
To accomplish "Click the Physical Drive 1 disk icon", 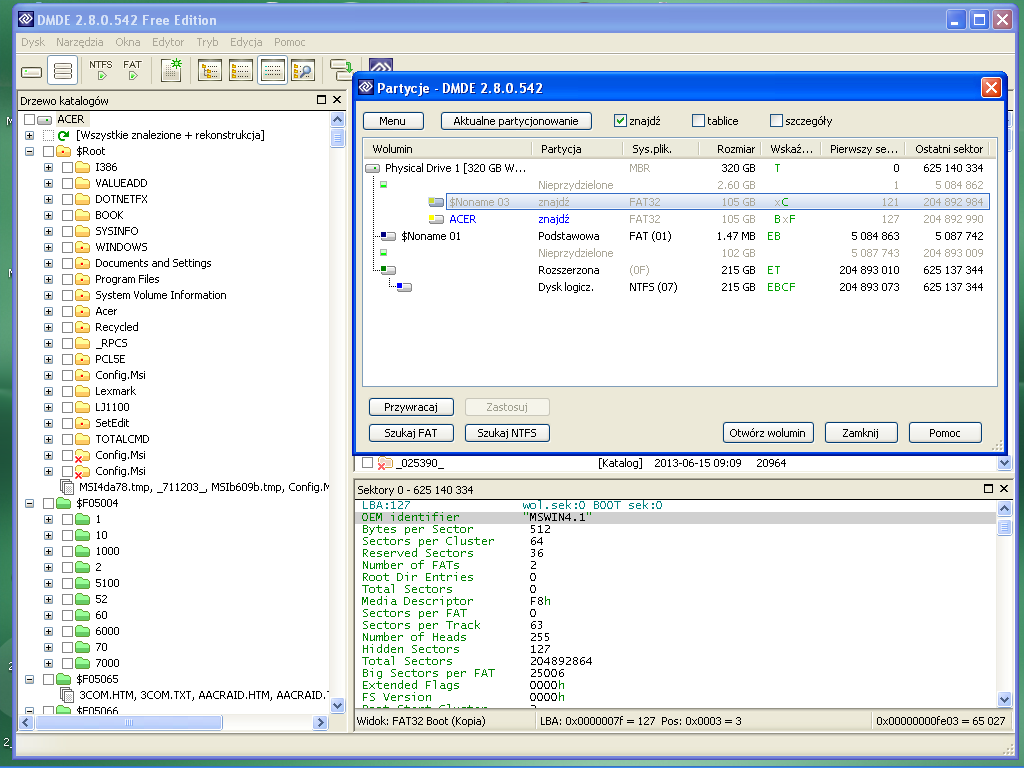I will point(372,168).
